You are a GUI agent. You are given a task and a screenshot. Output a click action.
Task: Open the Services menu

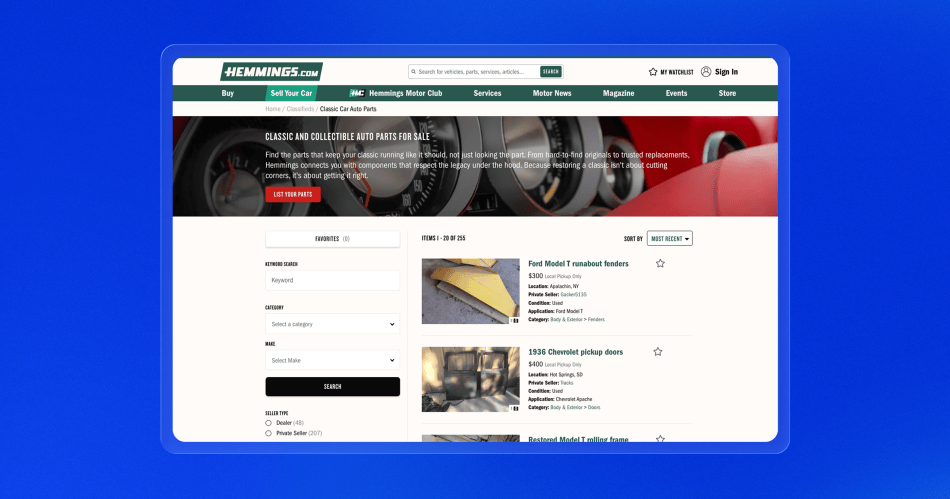[487, 93]
